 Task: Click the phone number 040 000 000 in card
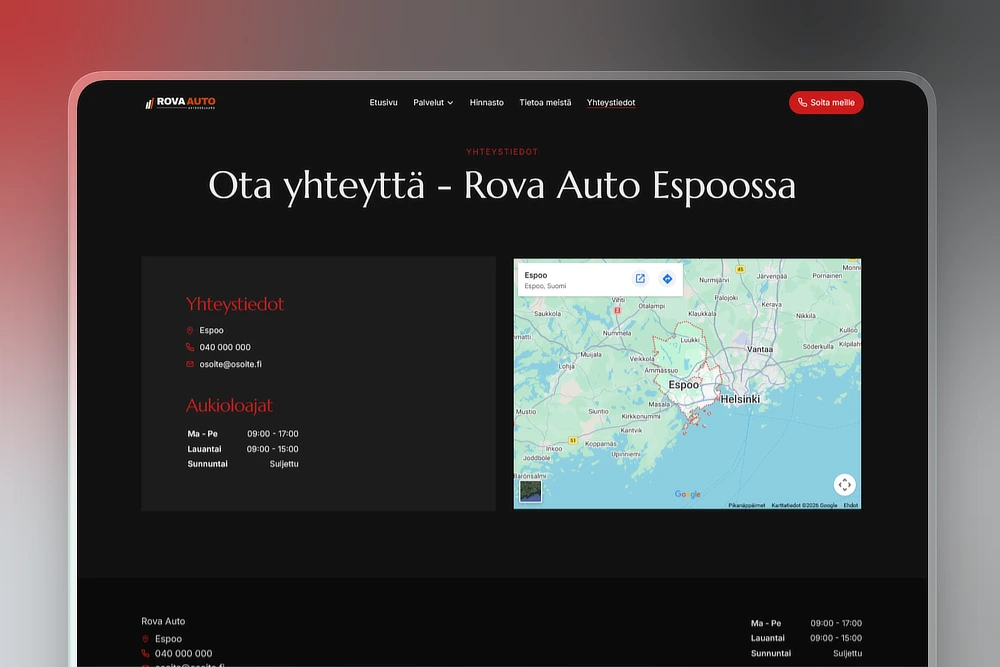225,347
